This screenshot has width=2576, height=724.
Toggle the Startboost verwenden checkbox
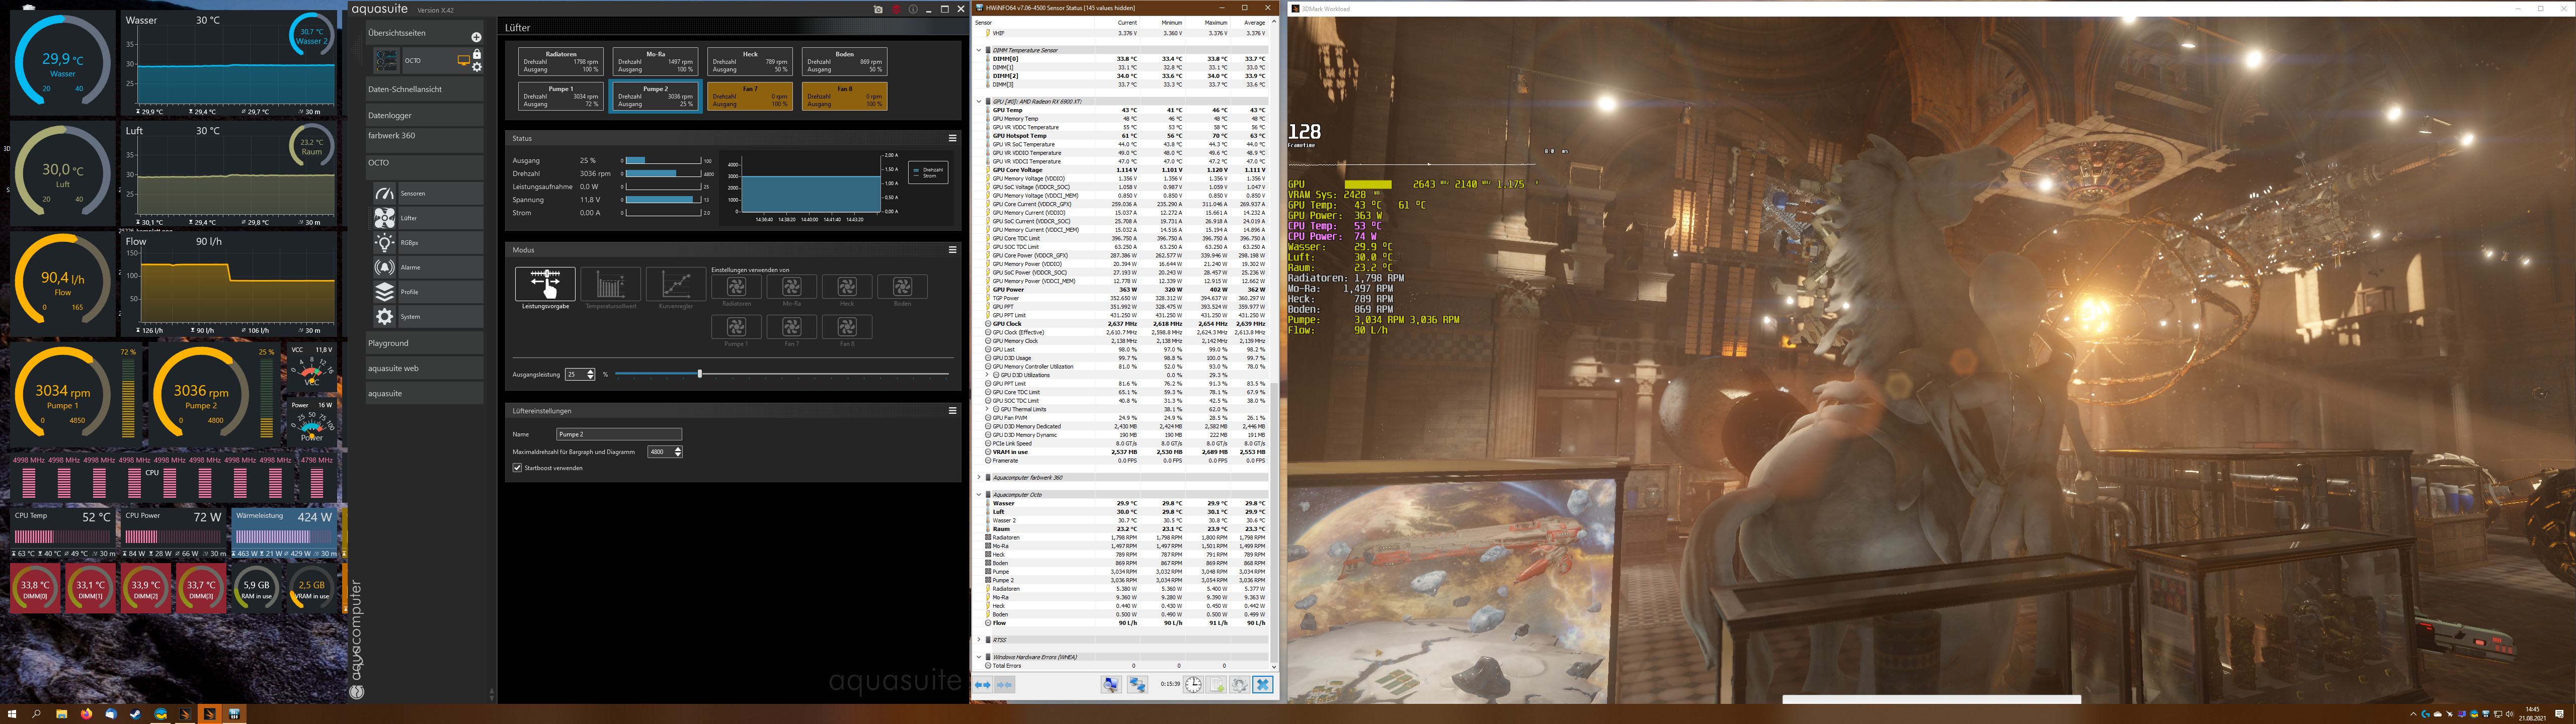[517, 468]
